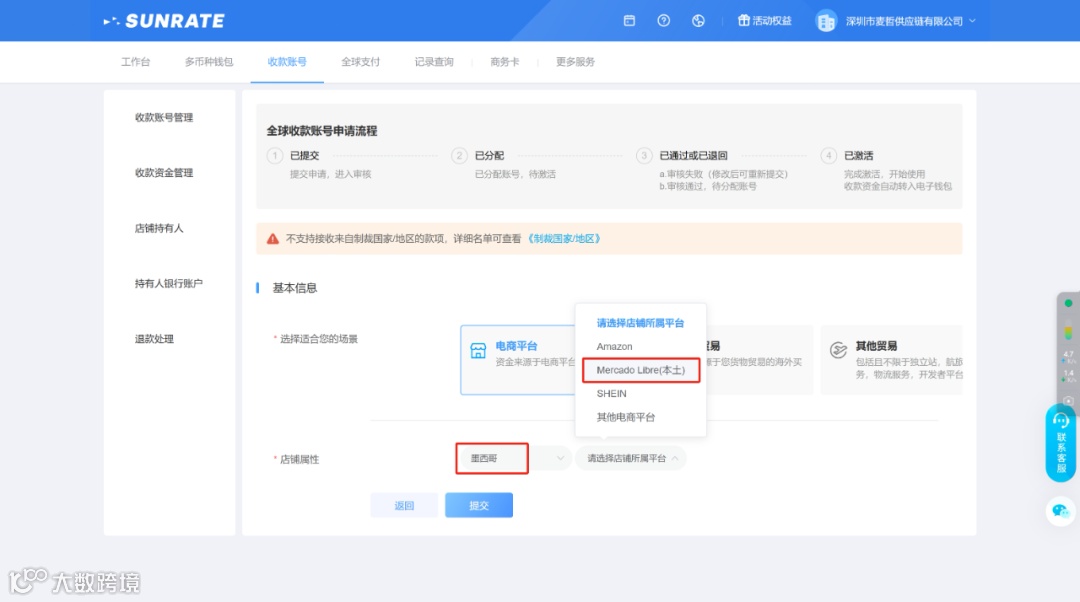
Task: Open 记录查询 tab
Action: tap(434, 62)
